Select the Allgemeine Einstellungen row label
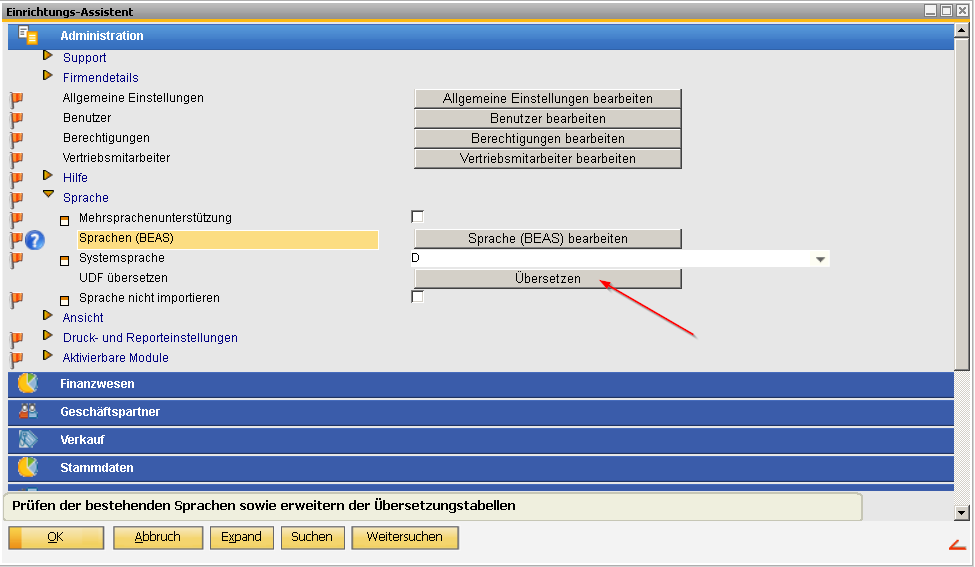Image resolution: width=975 pixels, height=567 pixels. tap(133, 98)
